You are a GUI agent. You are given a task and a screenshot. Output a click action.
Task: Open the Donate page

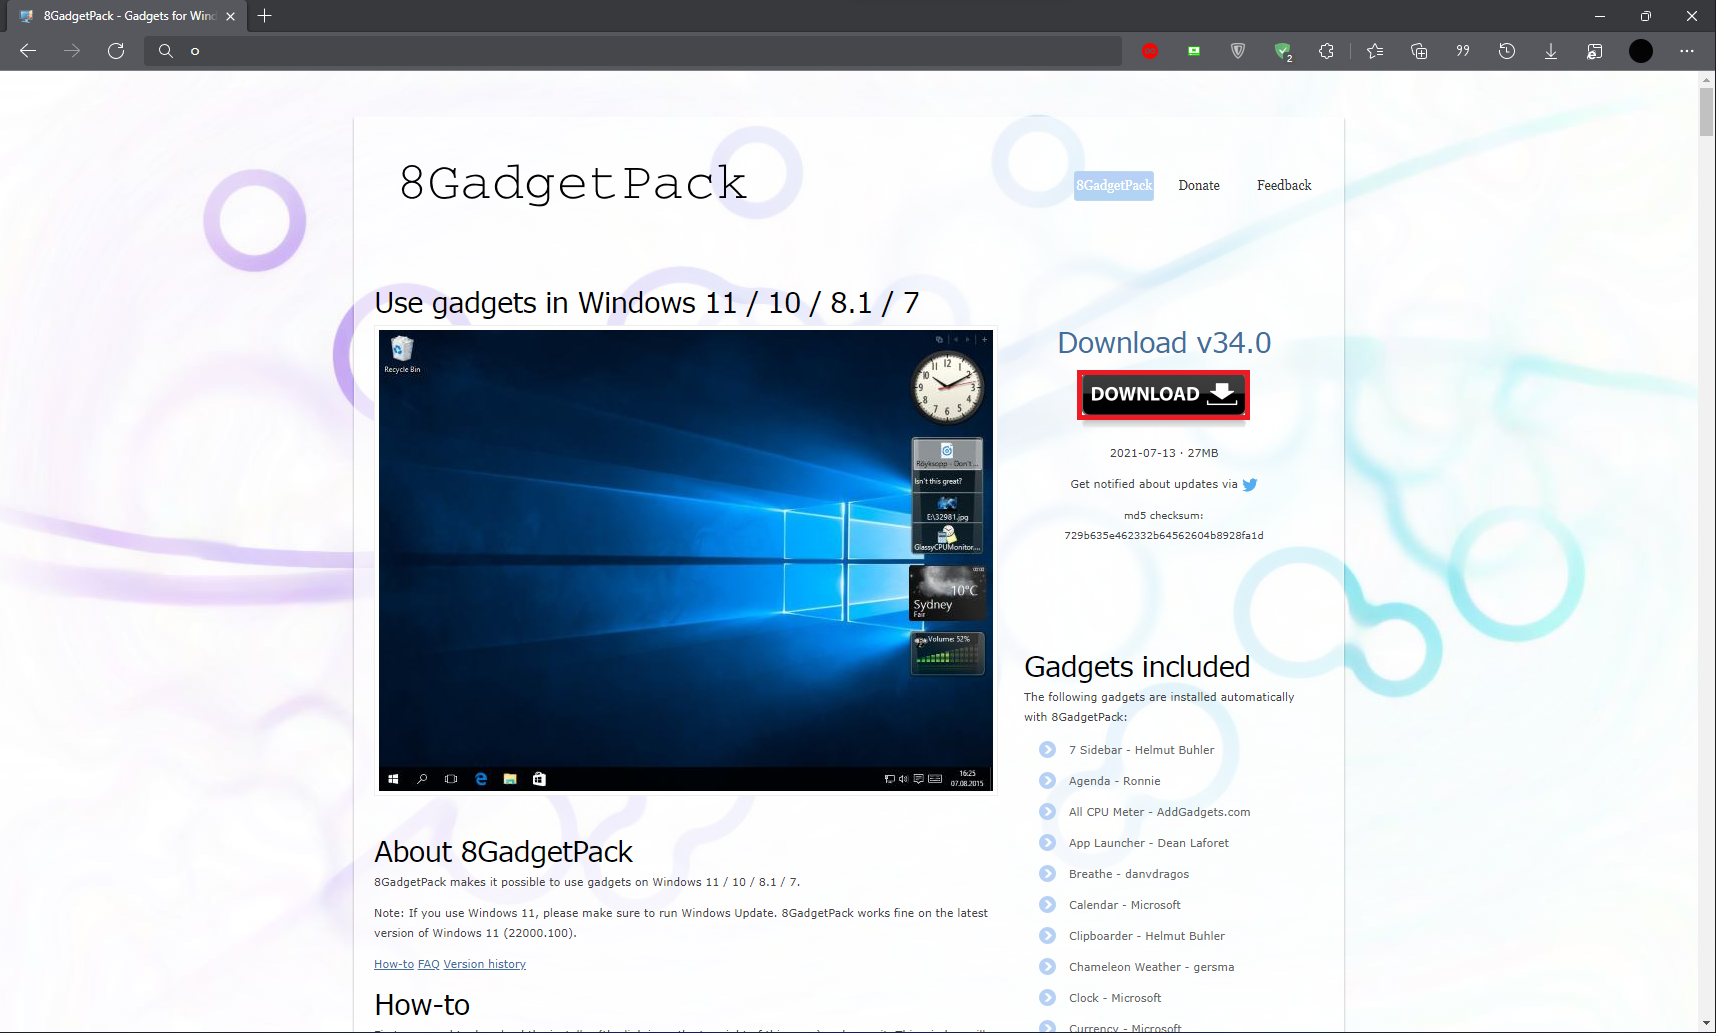1199,186
